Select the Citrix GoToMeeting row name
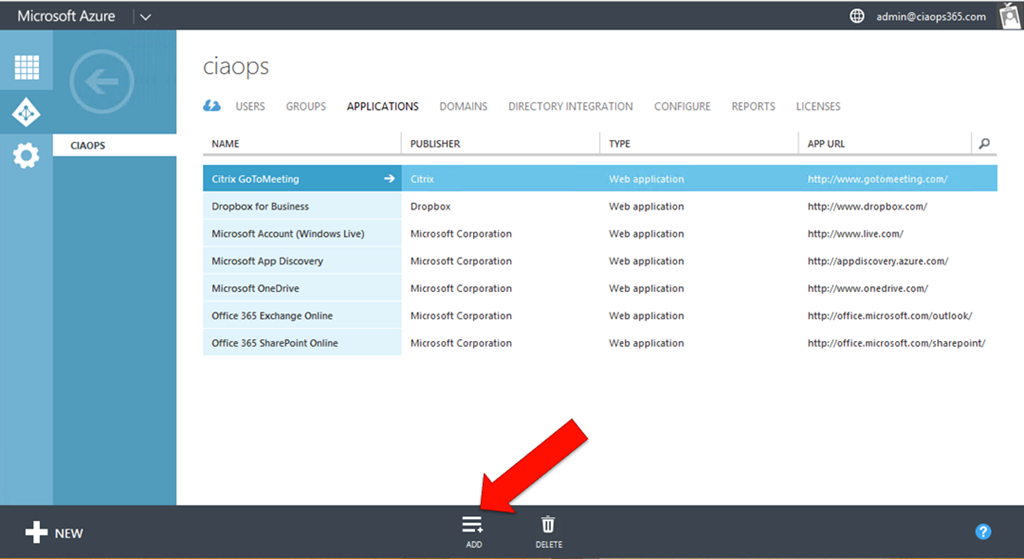 tap(255, 179)
